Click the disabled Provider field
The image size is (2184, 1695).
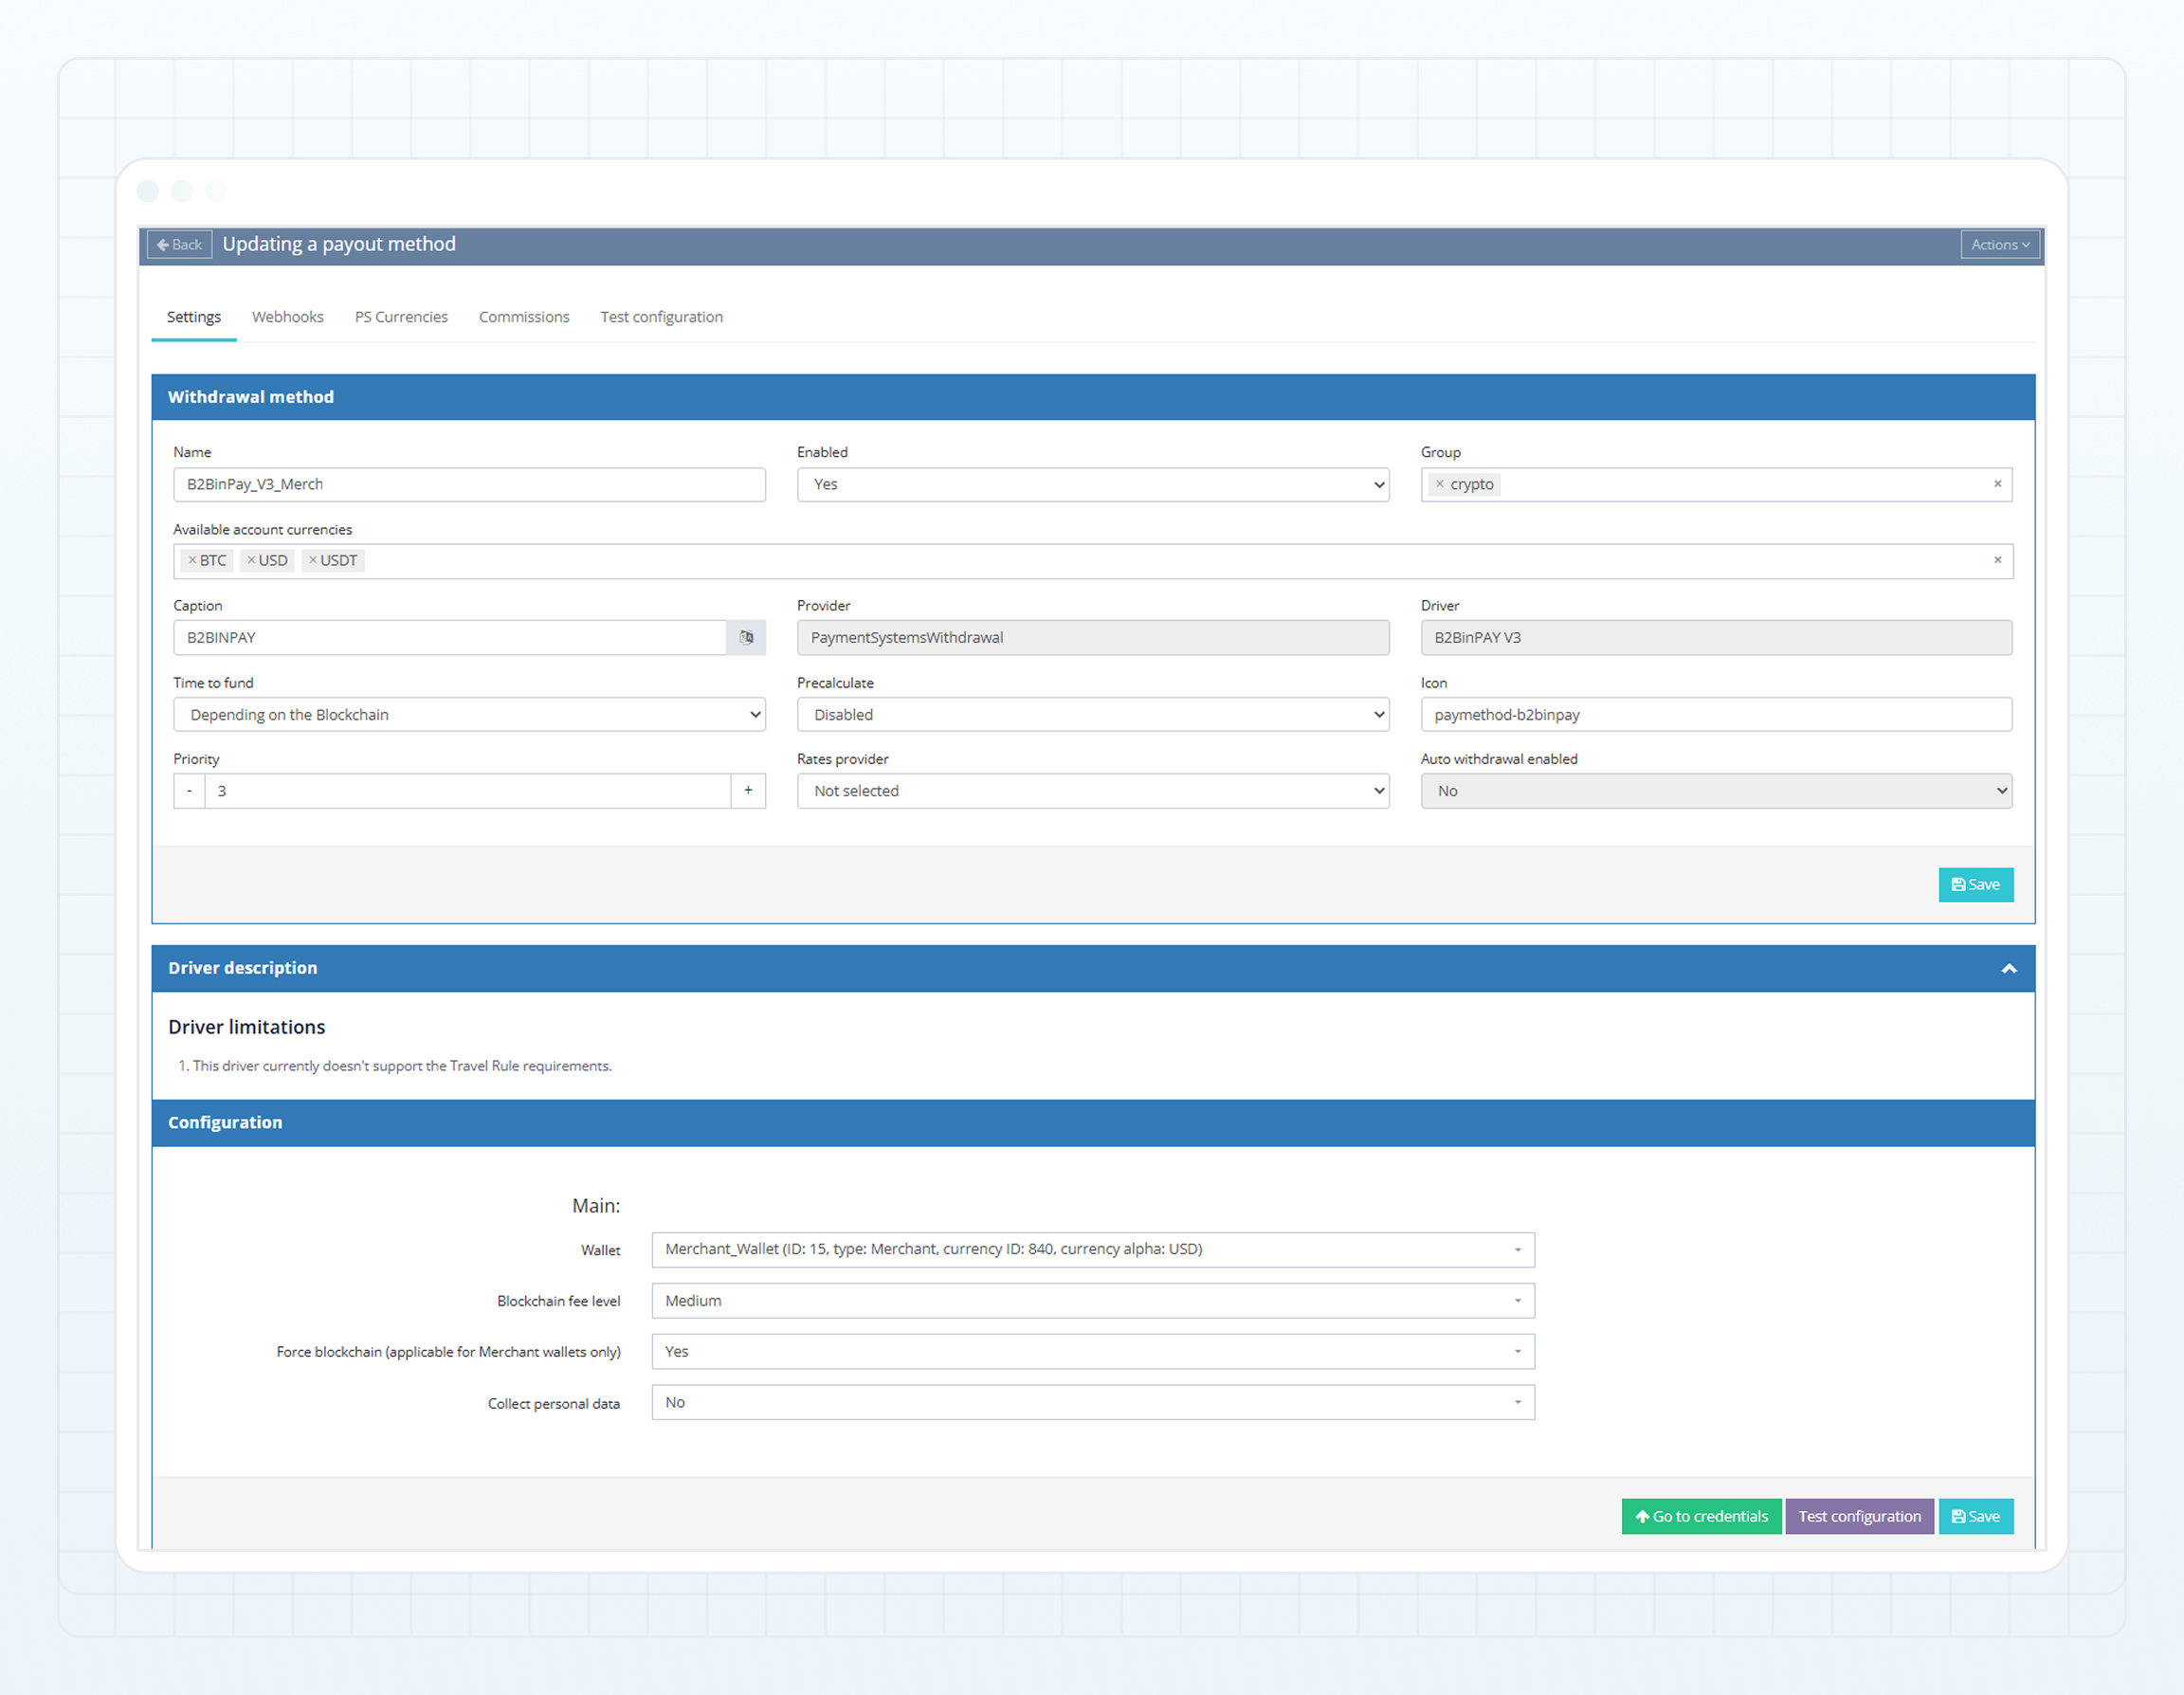(x=1092, y=638)
